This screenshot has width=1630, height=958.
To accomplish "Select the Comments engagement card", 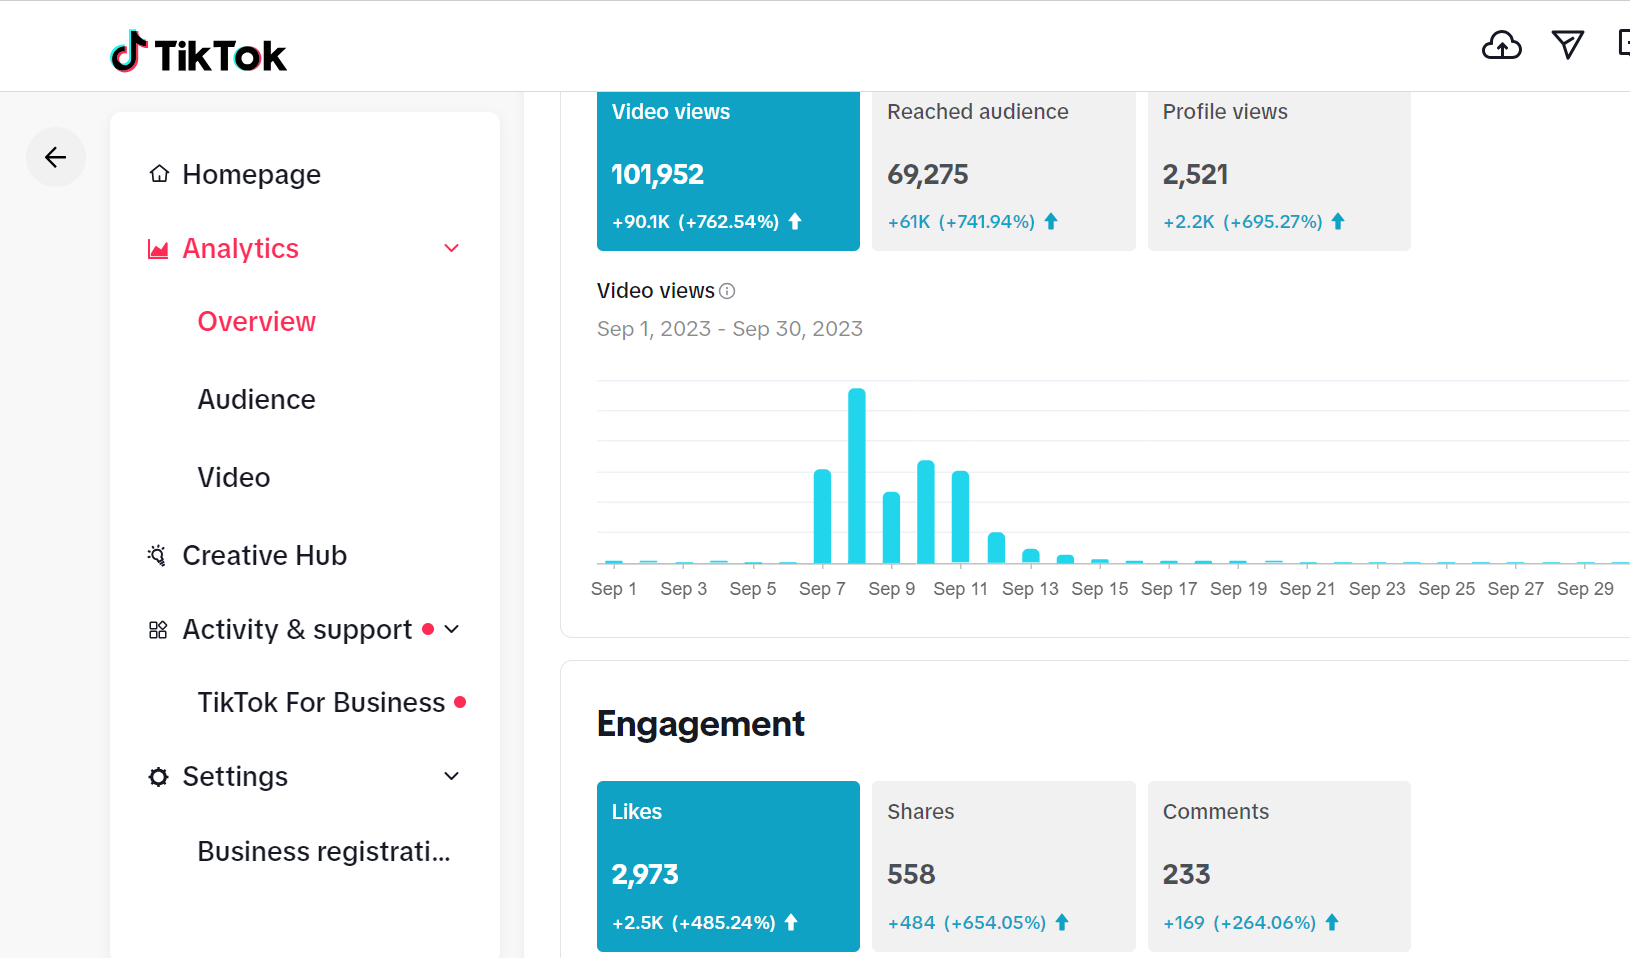I will [1279, 866].
